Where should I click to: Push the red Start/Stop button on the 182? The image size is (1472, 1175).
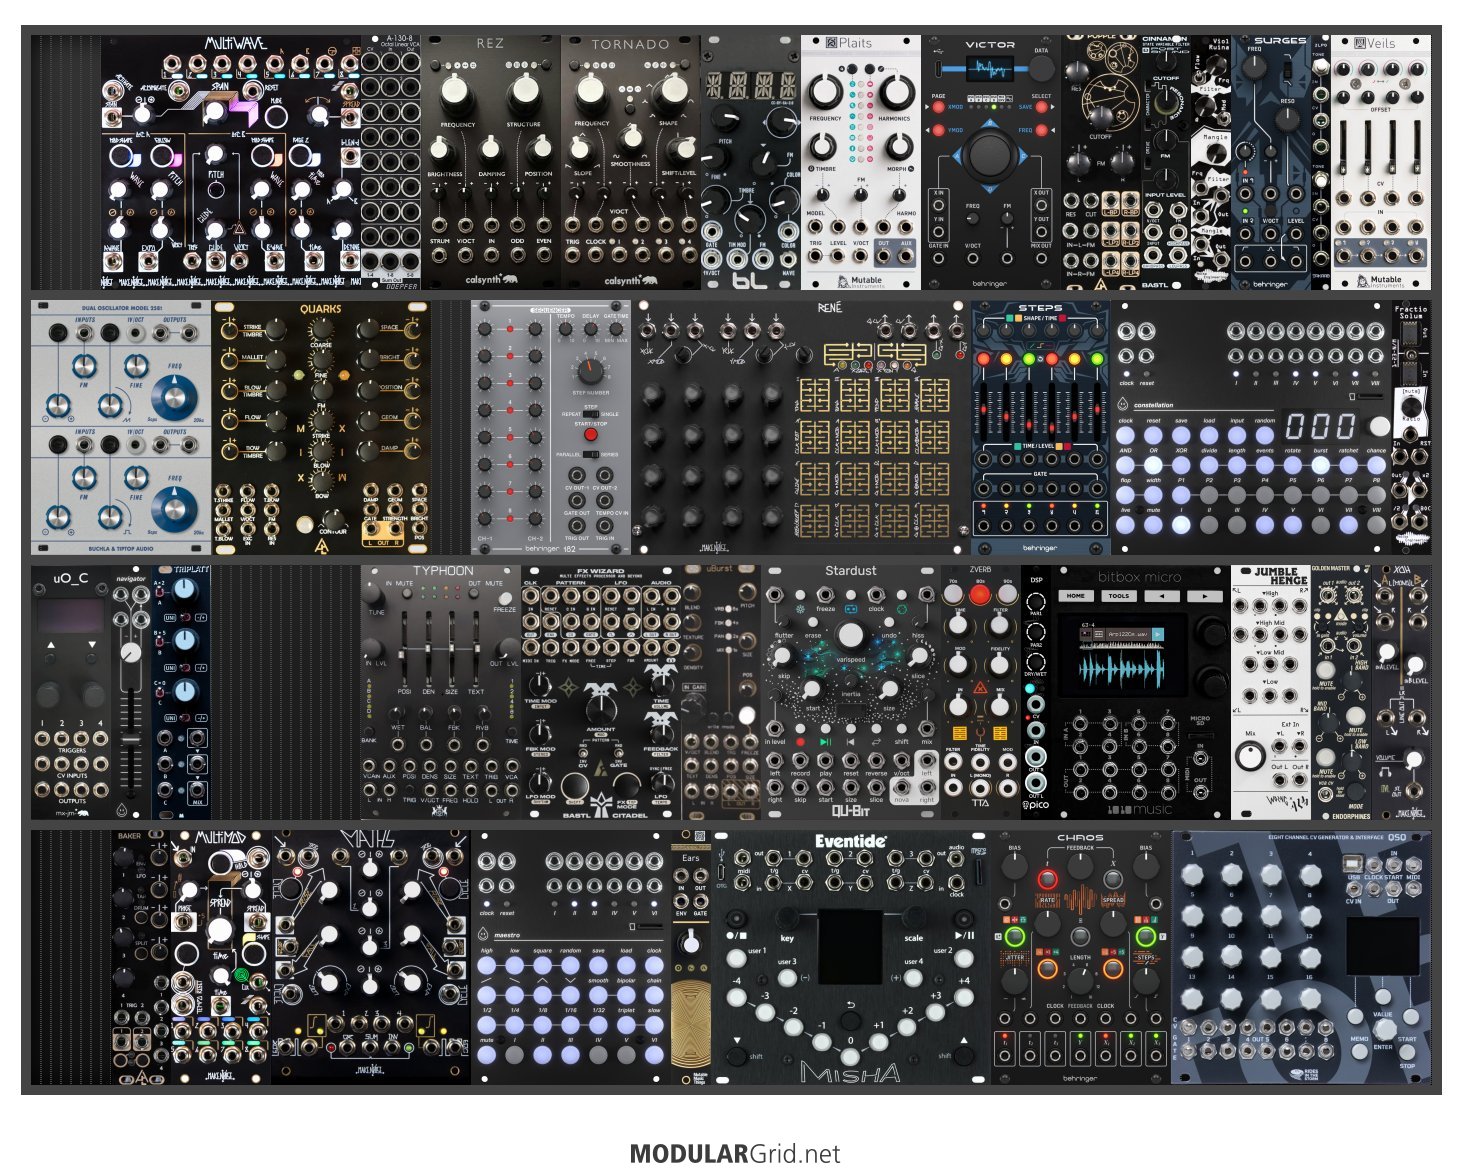pyautogui.click(x=590, y=434)
